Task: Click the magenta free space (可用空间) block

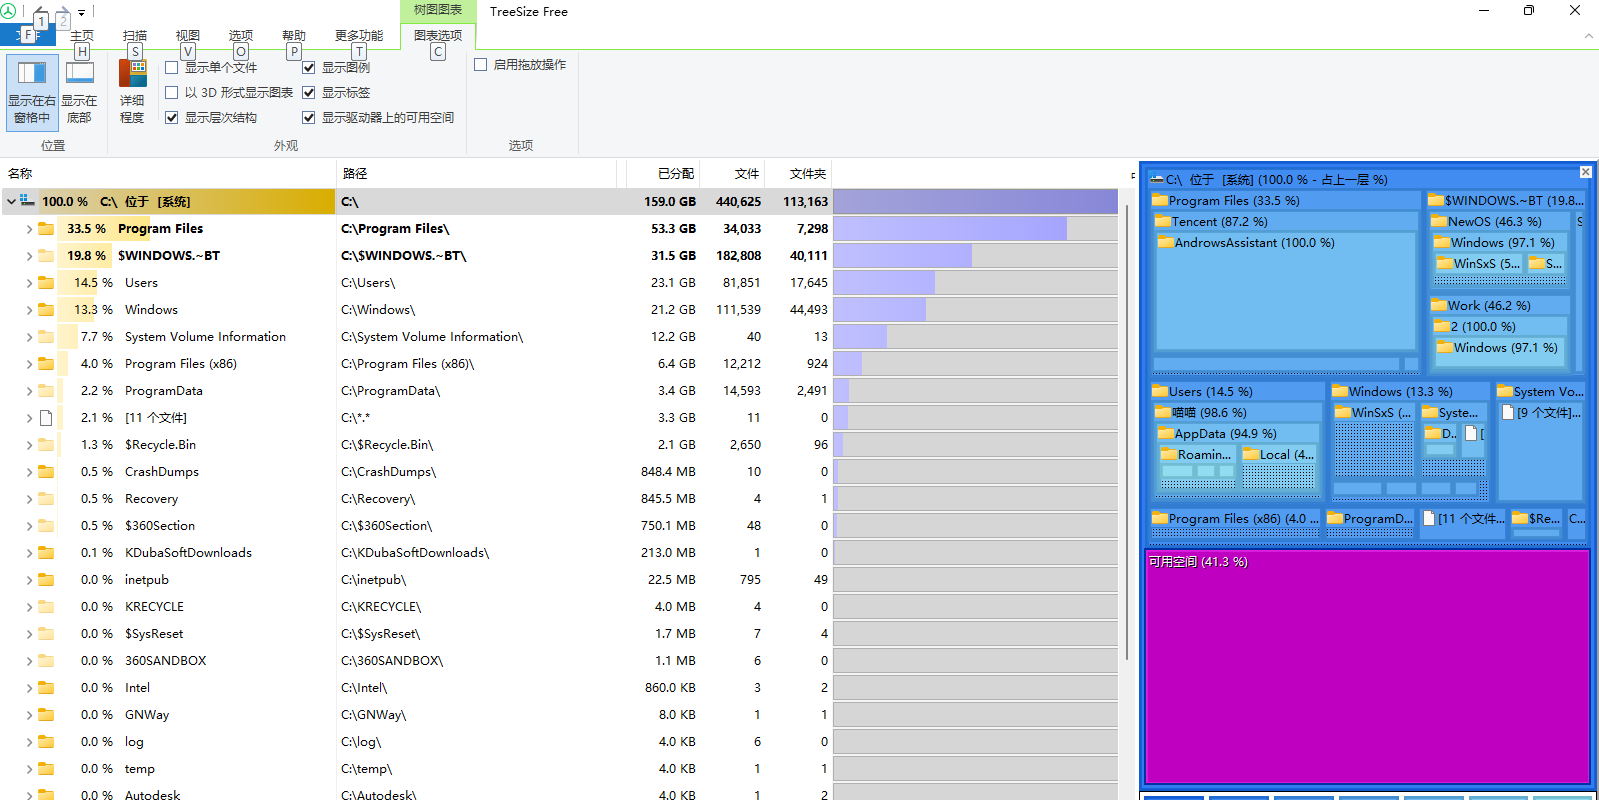Action: pyautogui.click(x=1366, y=670)
